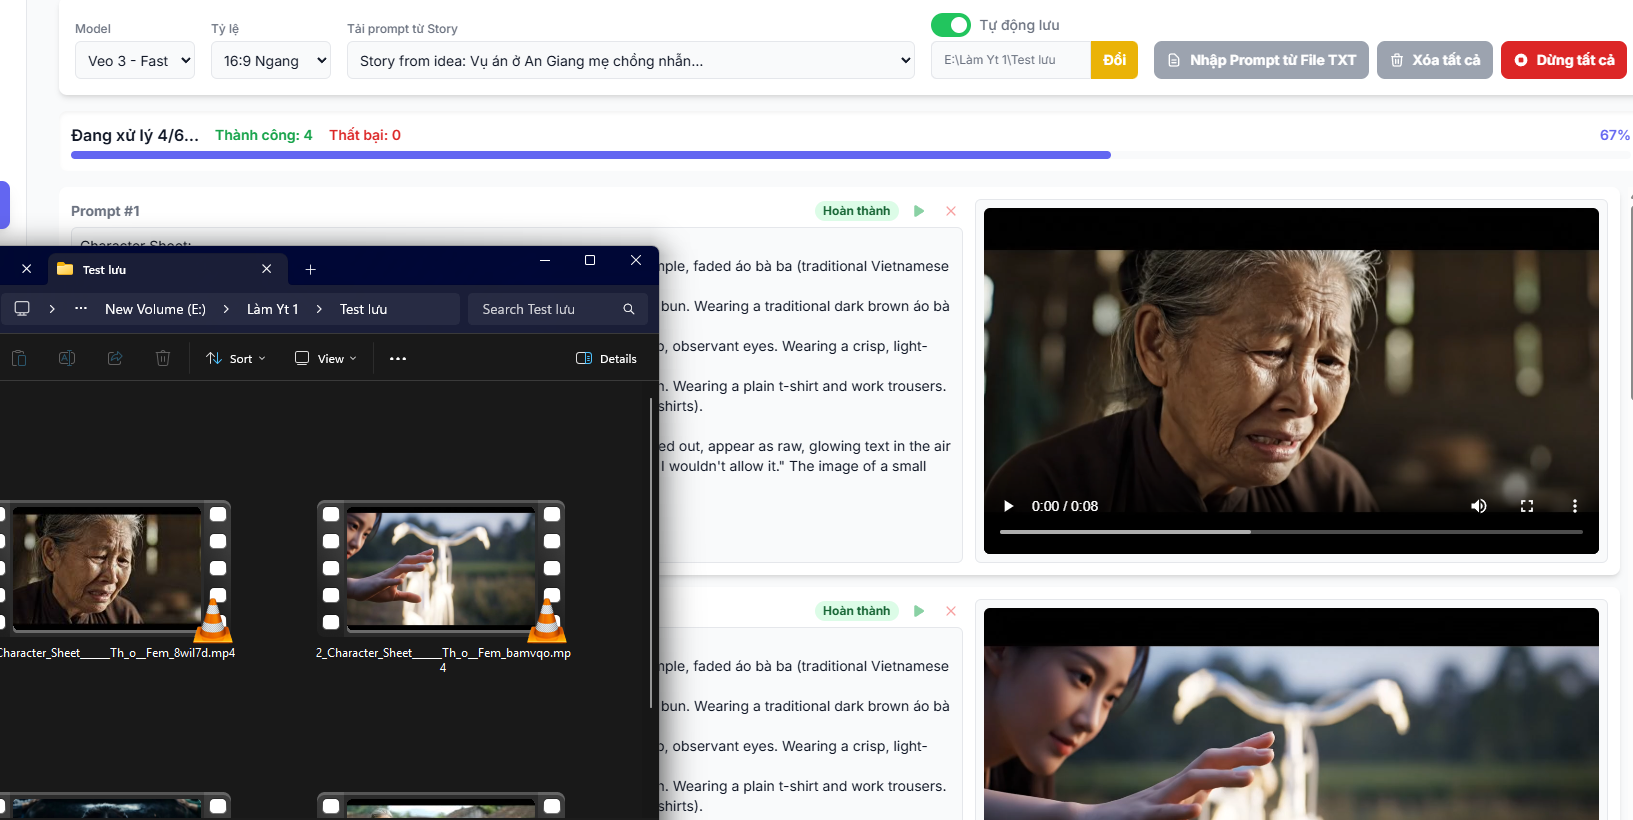This screenshot has width=1633, height=820.
Task: Toggle the Tự động lưu switch
Action: (x=950, y=25)
